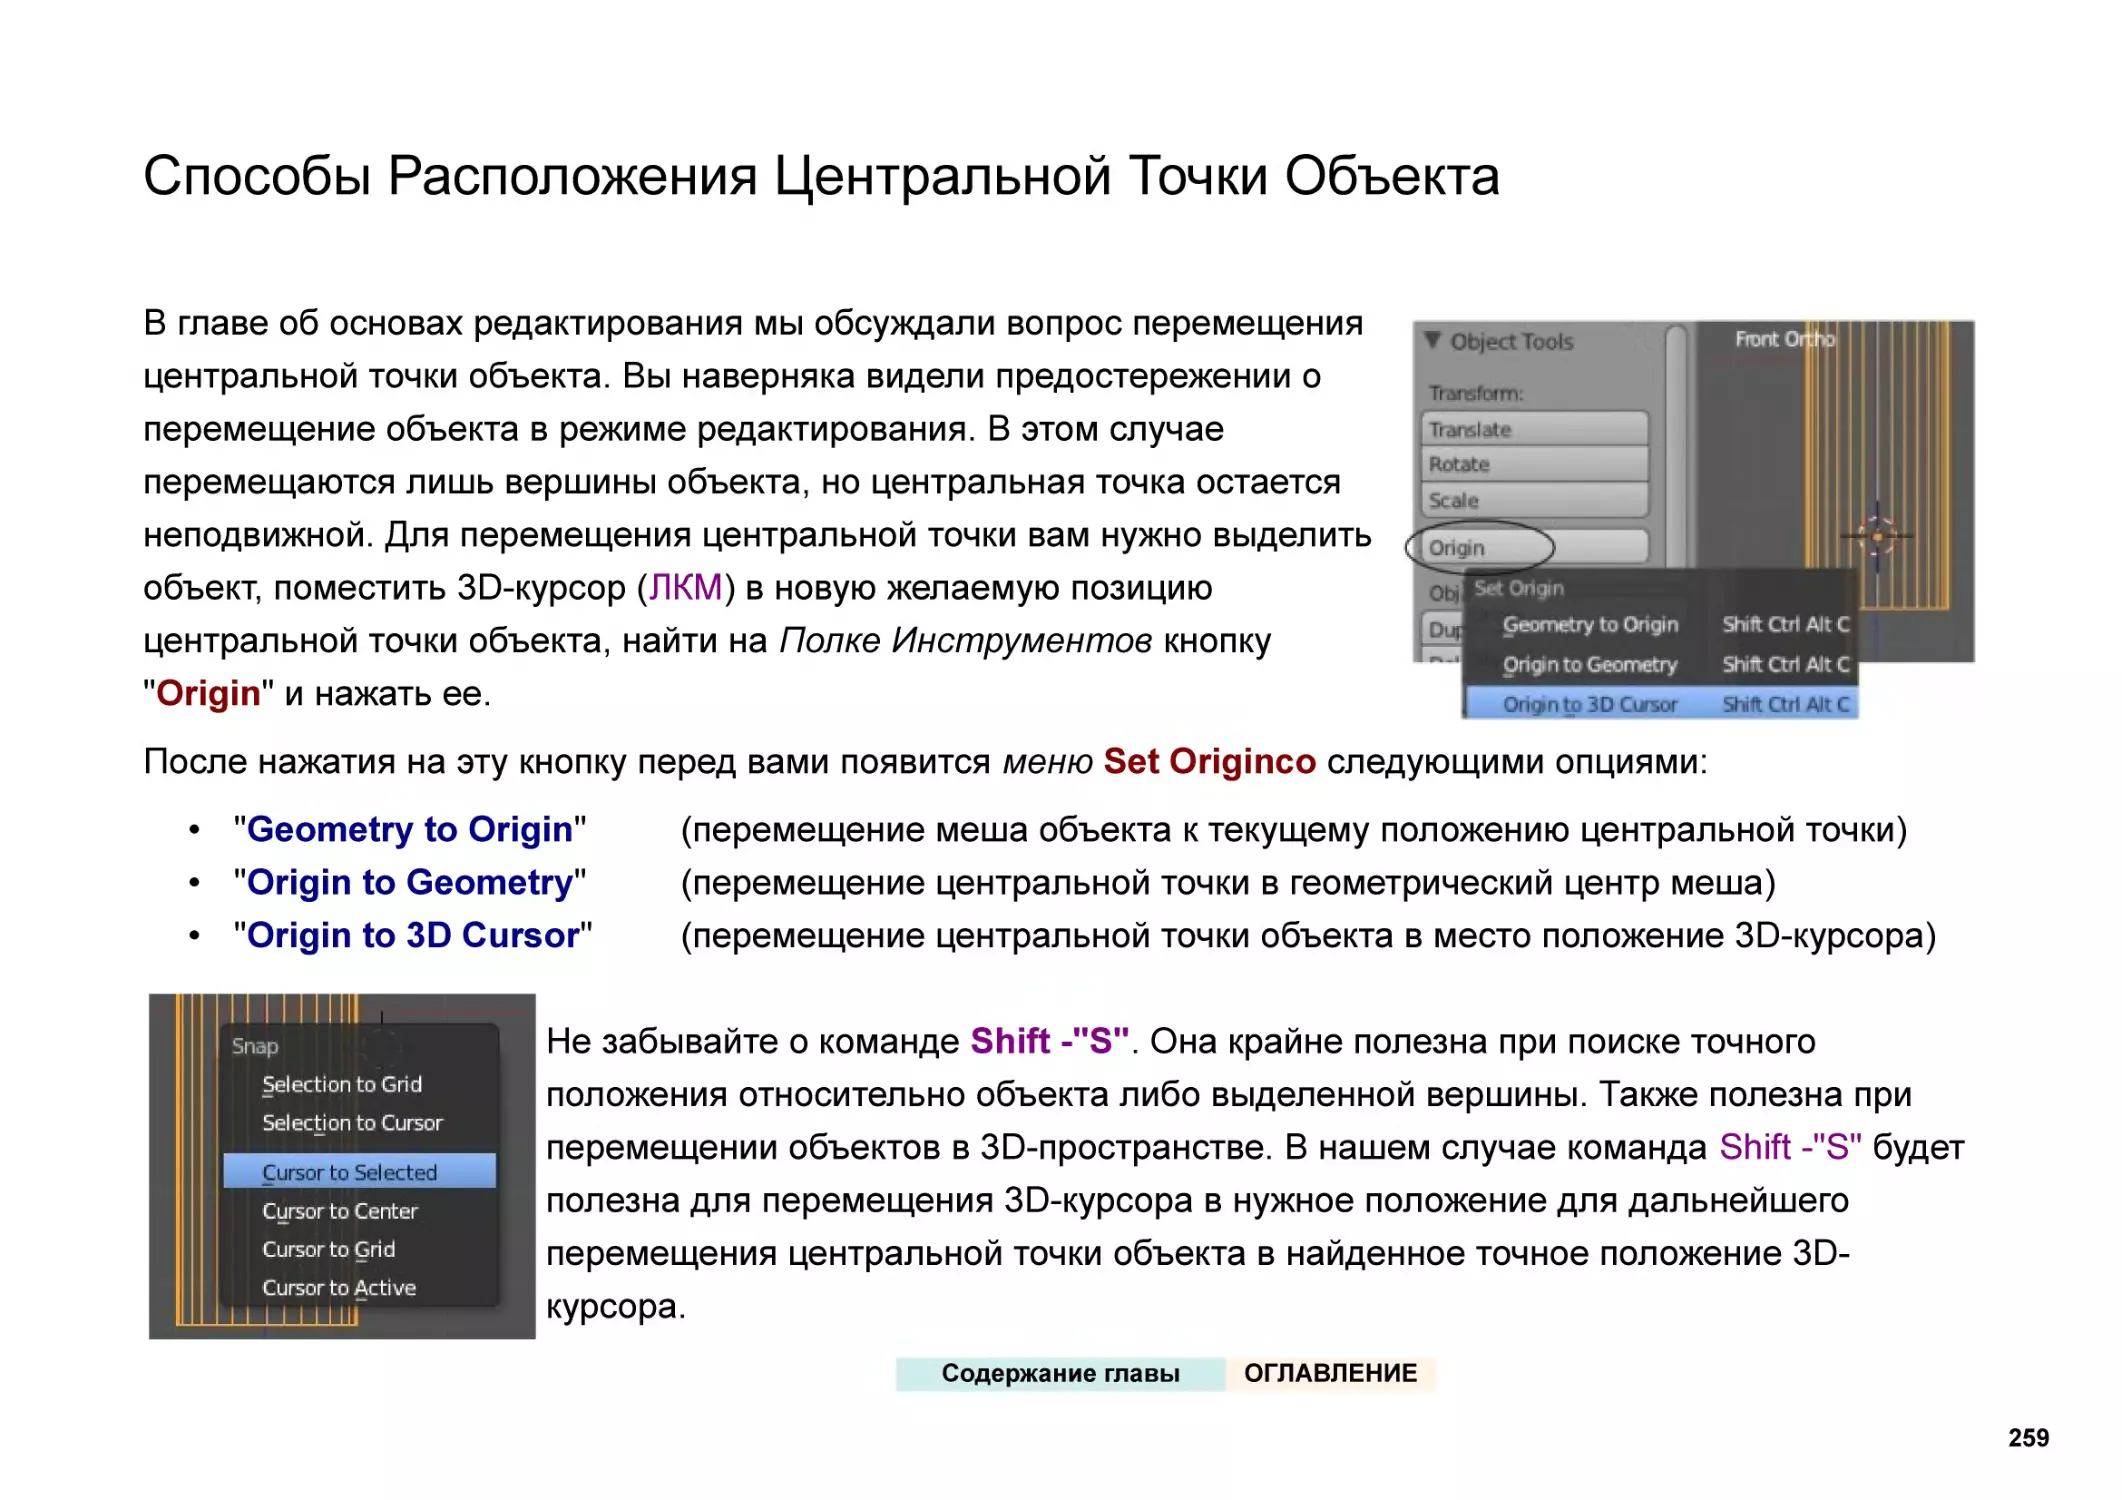Screen dimensions: 2122x1500
Task: Click the 3D cursor crosshair in the viewport
Action: coord(1877,537)
